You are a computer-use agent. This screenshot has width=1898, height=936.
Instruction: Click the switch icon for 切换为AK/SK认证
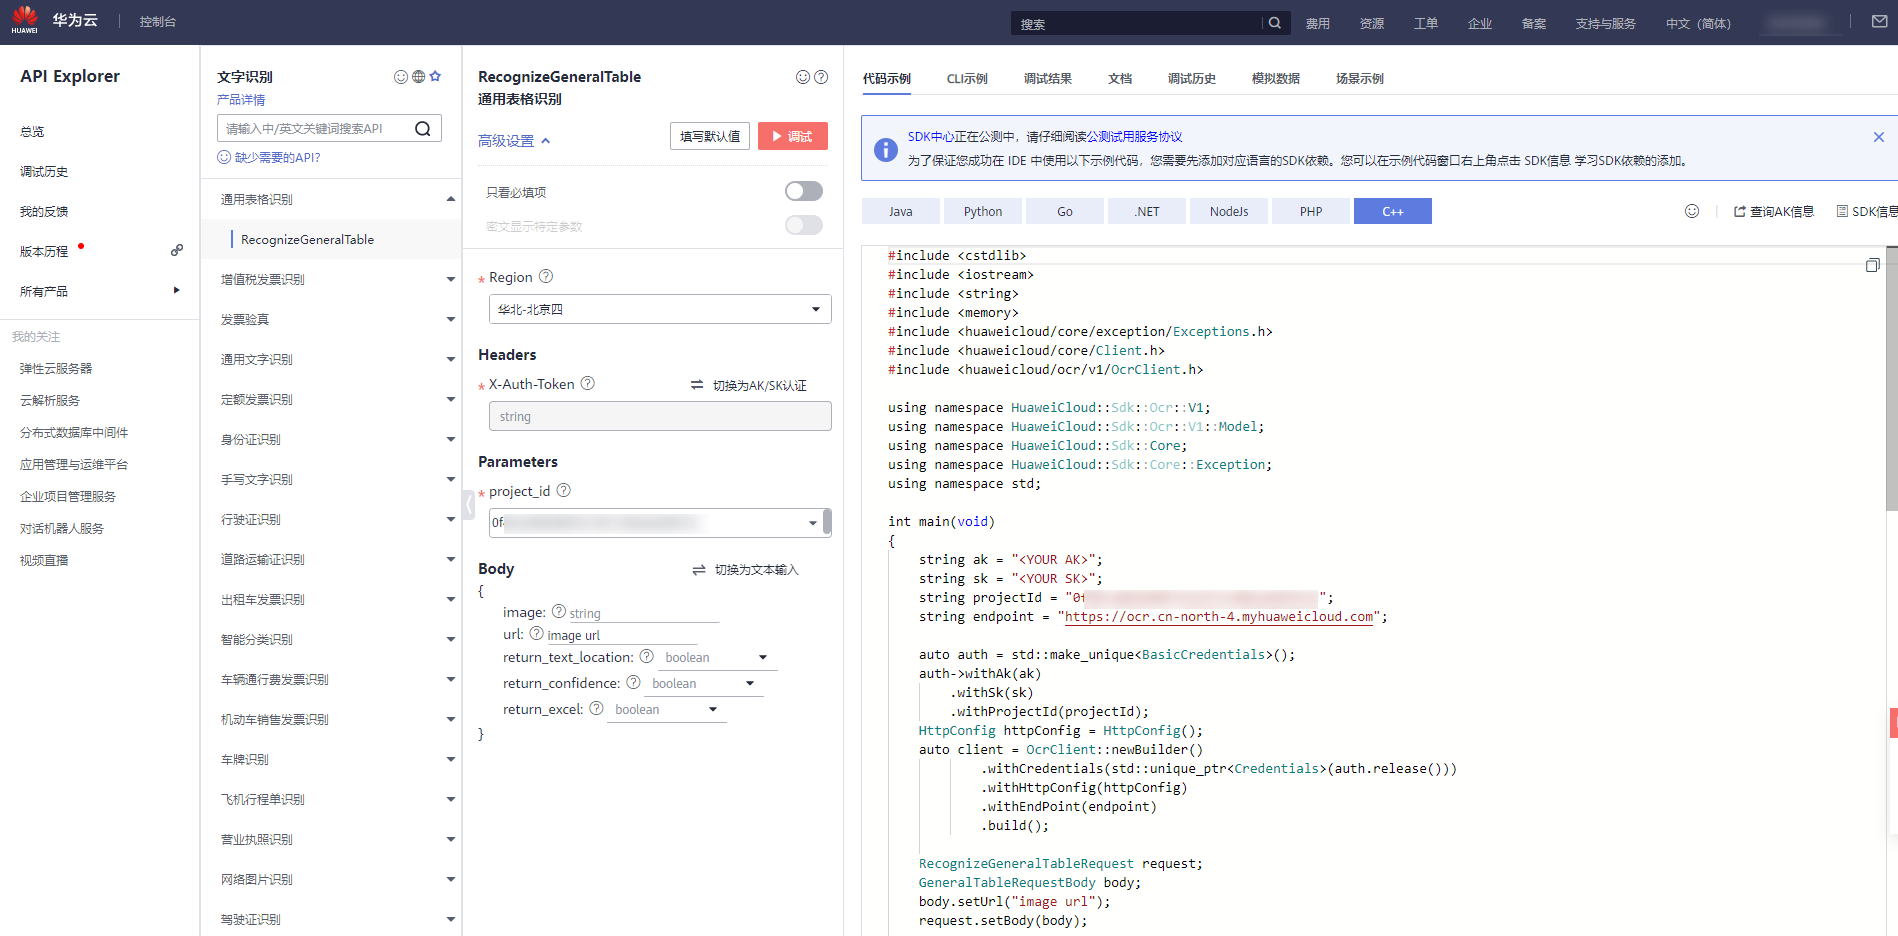pos(697,385)
